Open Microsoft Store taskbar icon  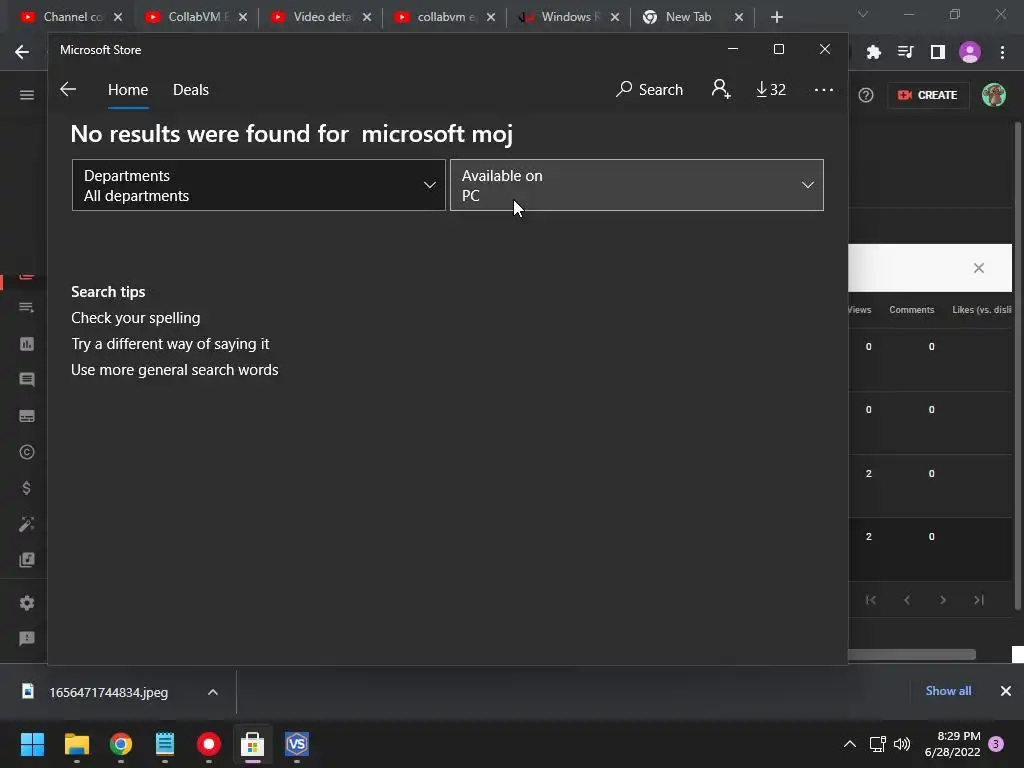(252, 744)
